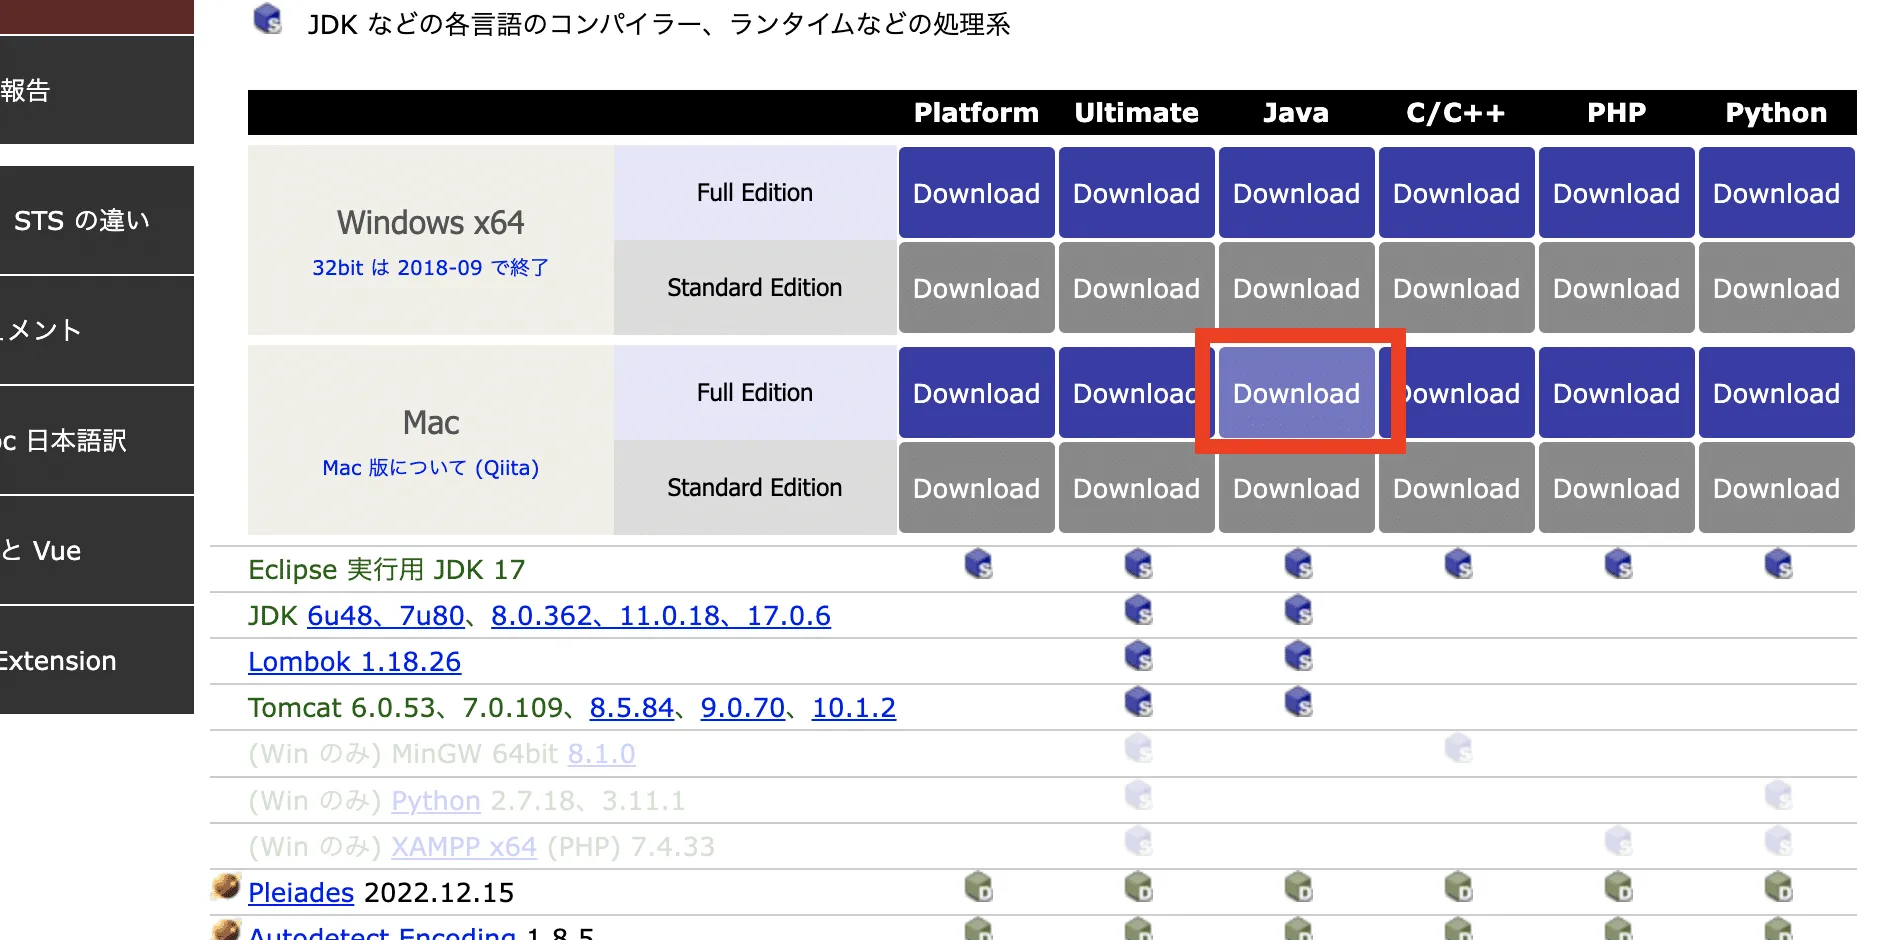Select STS の違い sidebar menu item
The height and width of the screenshot is (940, 1900).
[x=95, y=220]
